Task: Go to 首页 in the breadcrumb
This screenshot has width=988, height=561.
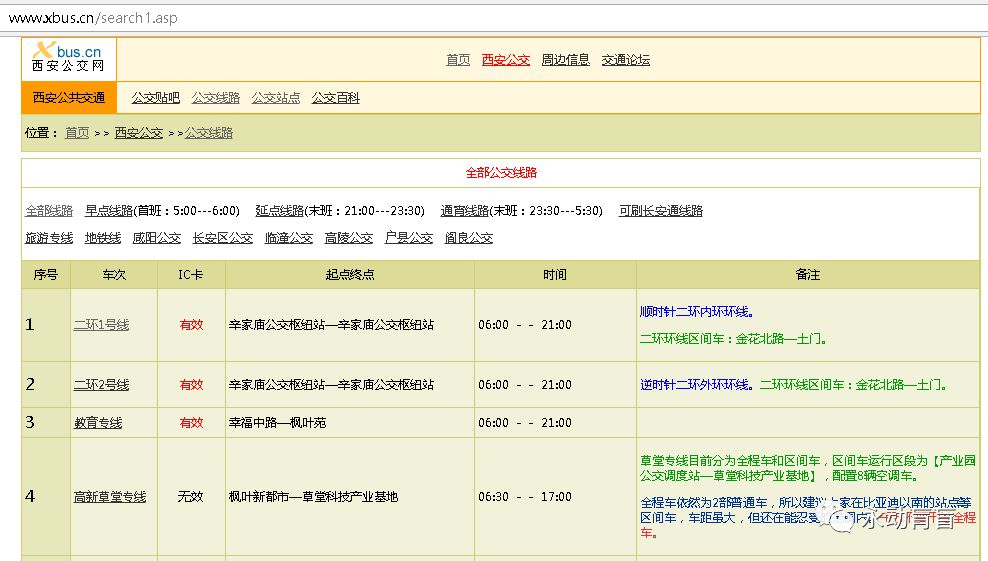Action: 77,133
